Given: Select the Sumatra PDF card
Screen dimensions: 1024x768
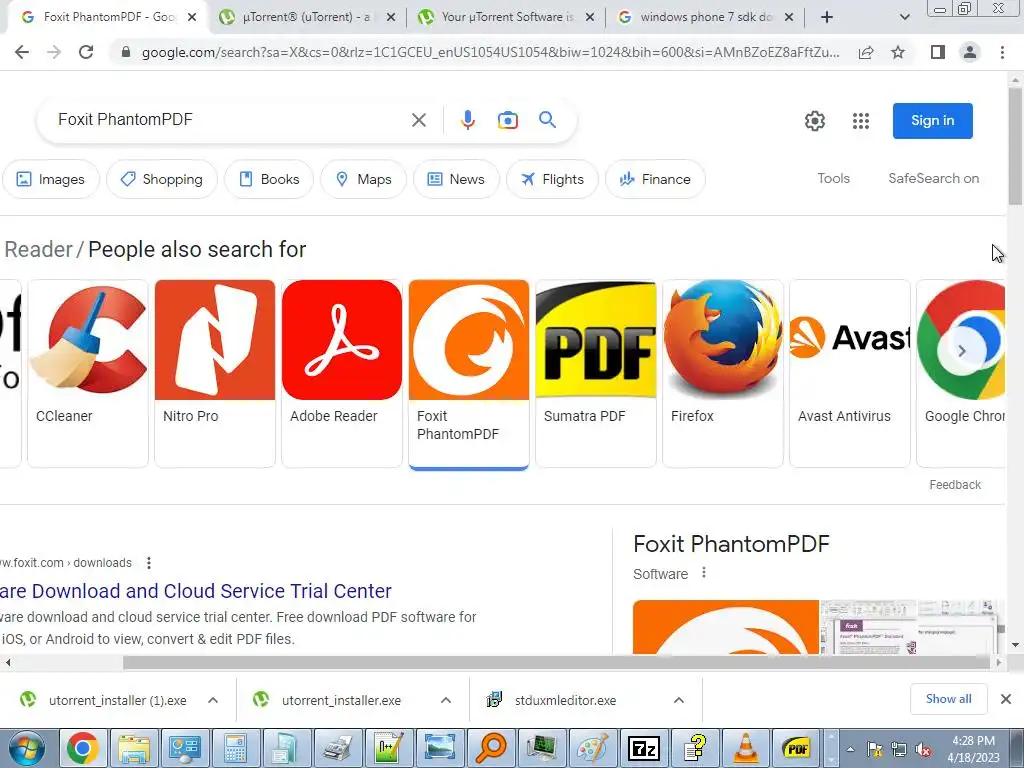Looking at the screenshot, I should pos(596,374).
